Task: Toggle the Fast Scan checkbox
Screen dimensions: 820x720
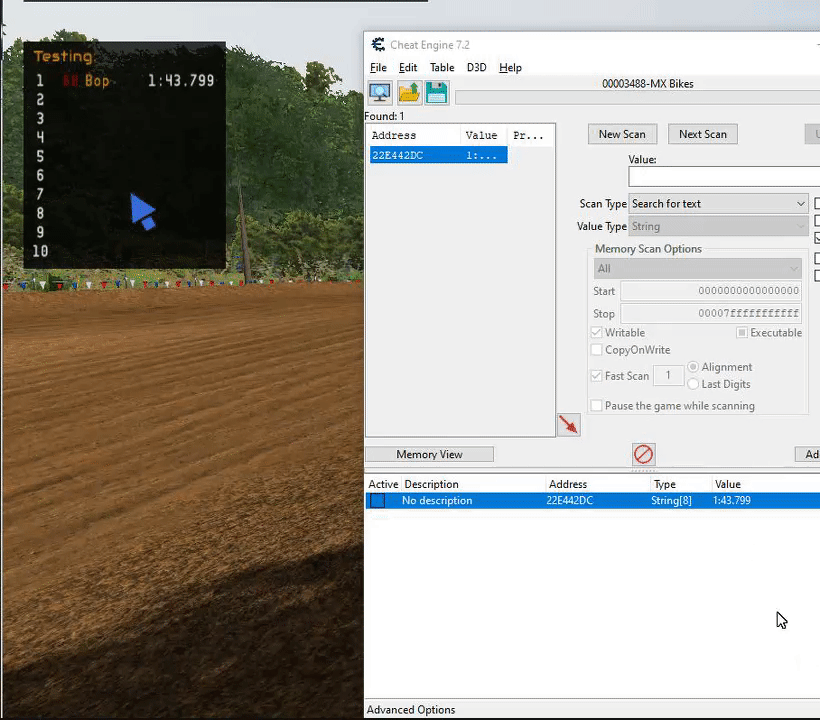Action: (596, 376)
